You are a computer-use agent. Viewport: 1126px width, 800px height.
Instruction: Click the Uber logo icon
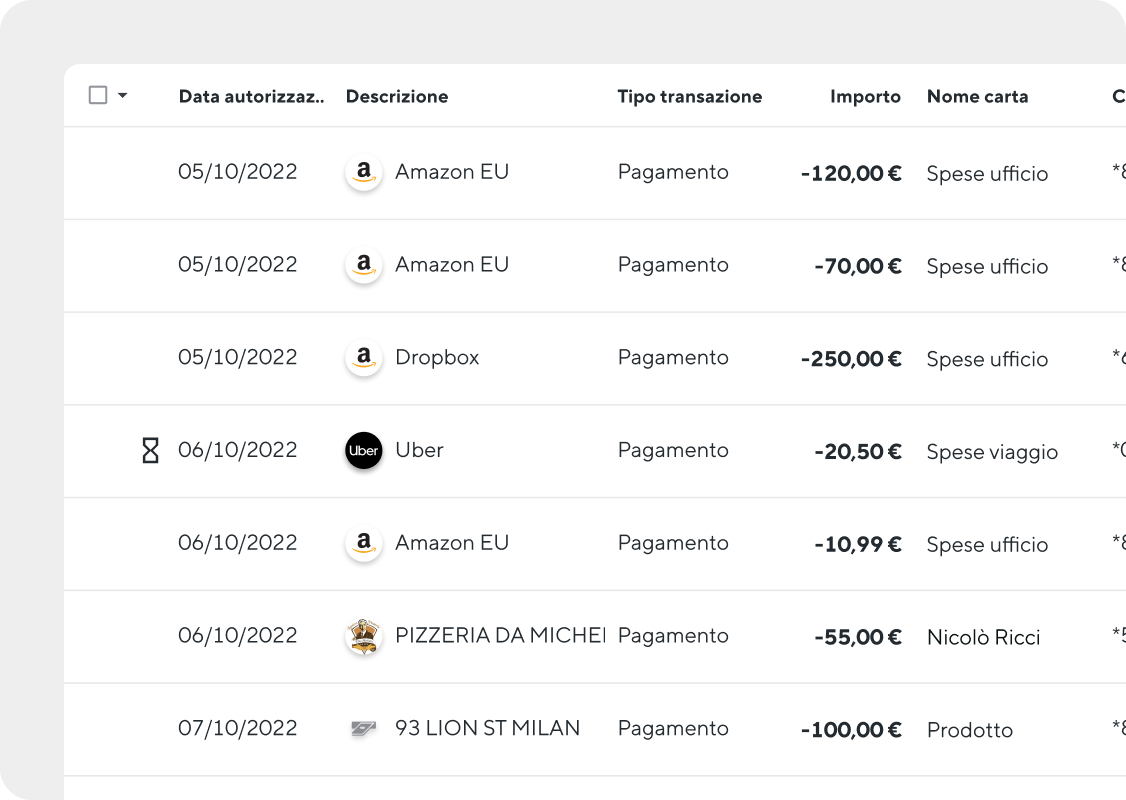[x=364, y=450]
